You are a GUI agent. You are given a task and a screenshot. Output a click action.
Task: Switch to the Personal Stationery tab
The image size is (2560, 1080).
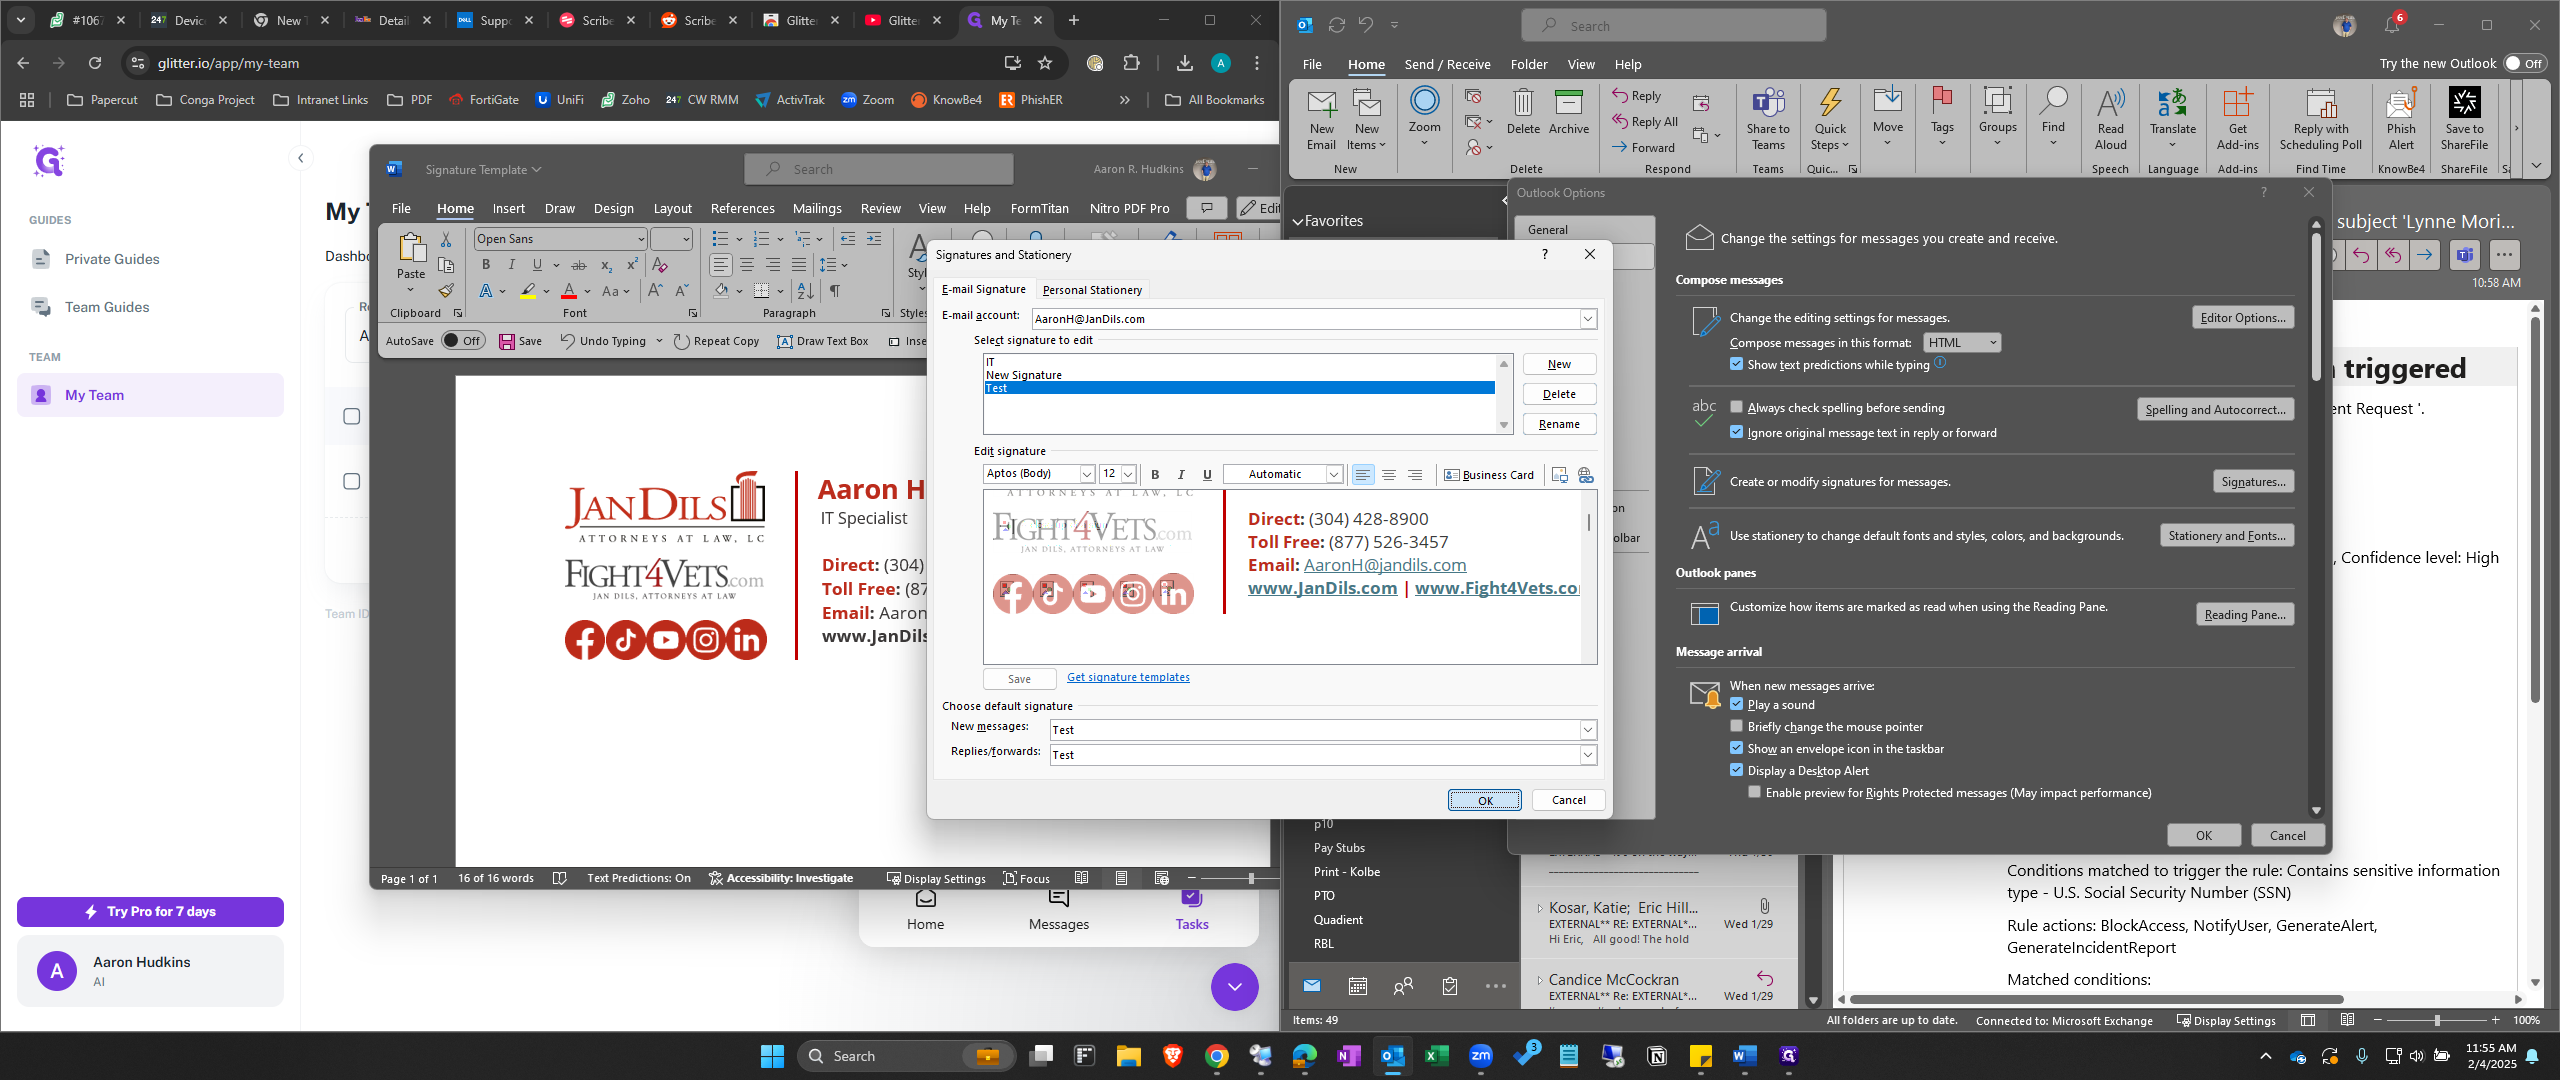(1091, 290)
